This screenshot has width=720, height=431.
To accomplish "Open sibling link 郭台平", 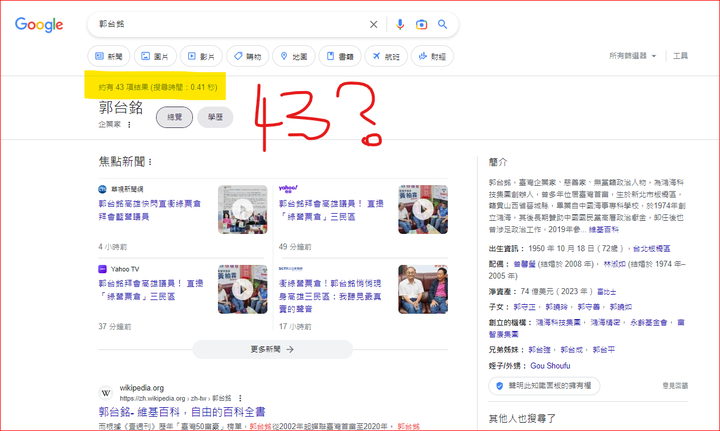I will (603, 350).
